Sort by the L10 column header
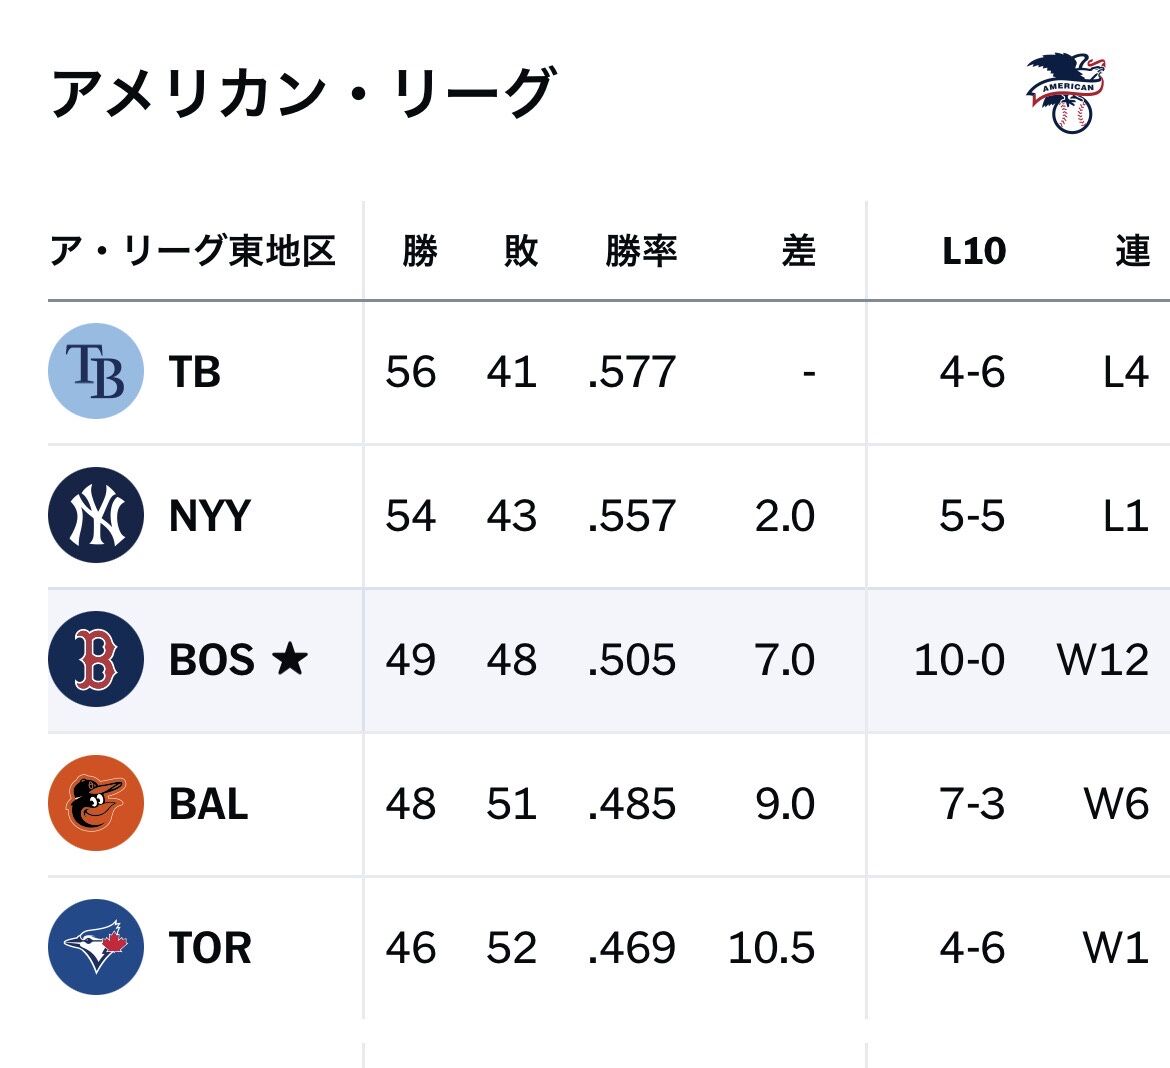 click(974, 251)
